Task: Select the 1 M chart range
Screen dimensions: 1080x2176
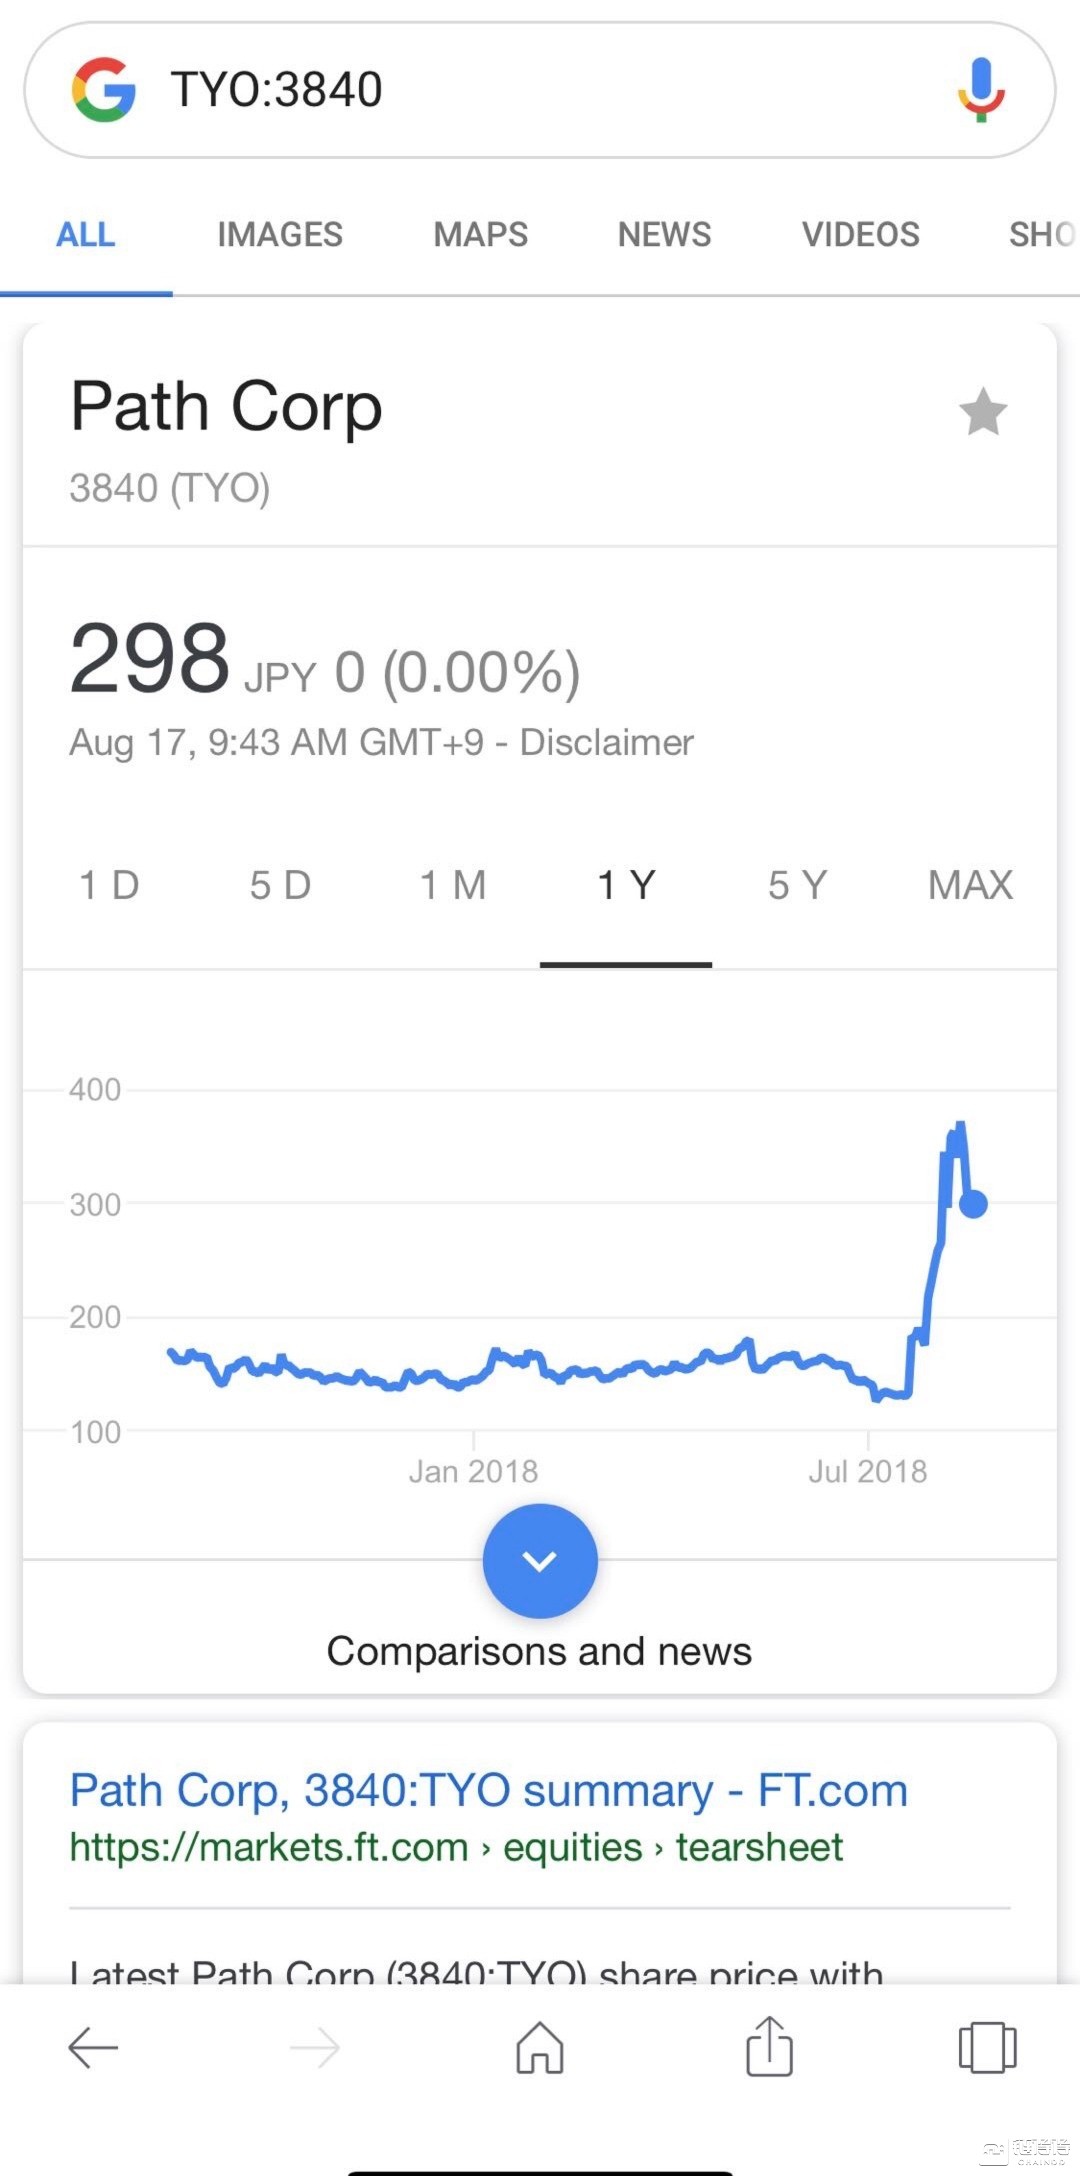Action: pyautogui.click(x=453, y=885)
